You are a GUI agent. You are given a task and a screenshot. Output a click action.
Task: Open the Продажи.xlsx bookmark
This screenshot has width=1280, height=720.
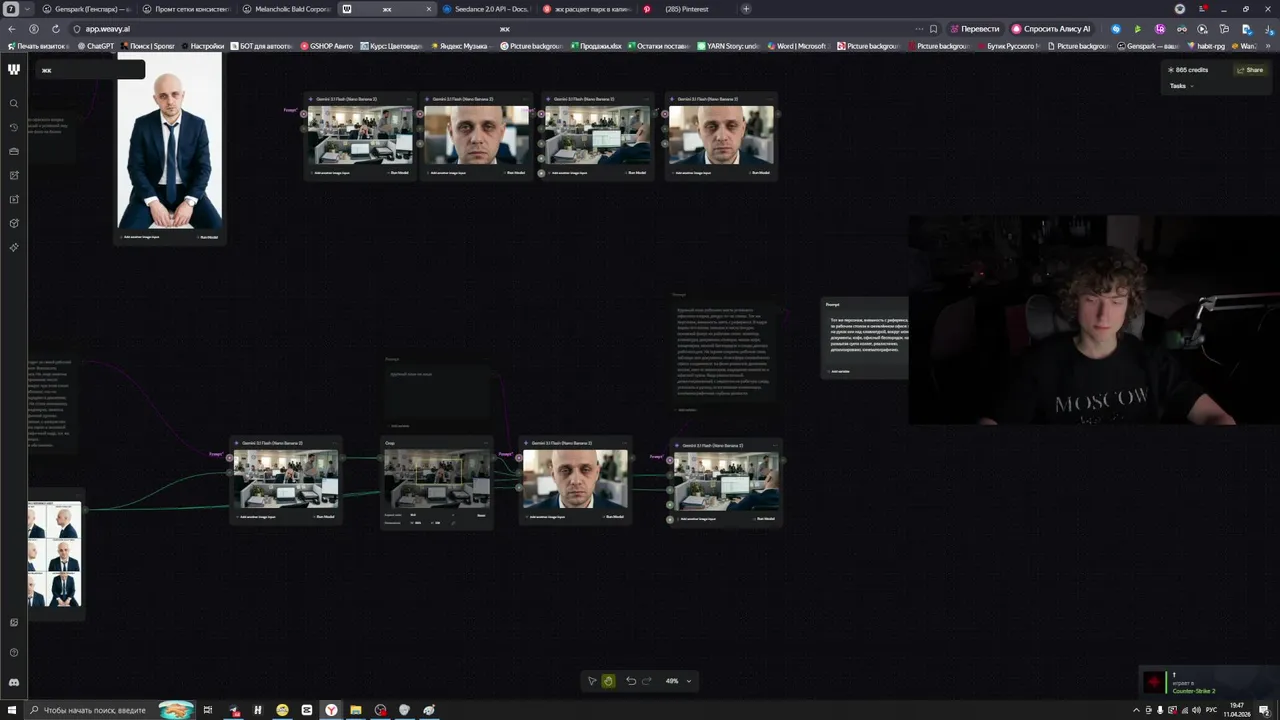[x=597, y=46]
